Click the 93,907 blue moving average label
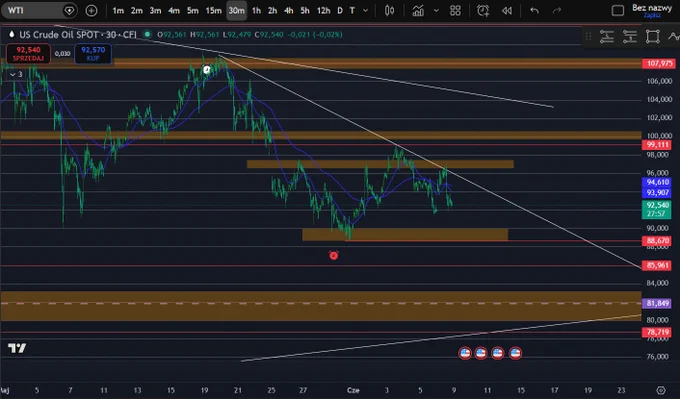This screenshot has width=680, height=399. [x=657, y=193]
